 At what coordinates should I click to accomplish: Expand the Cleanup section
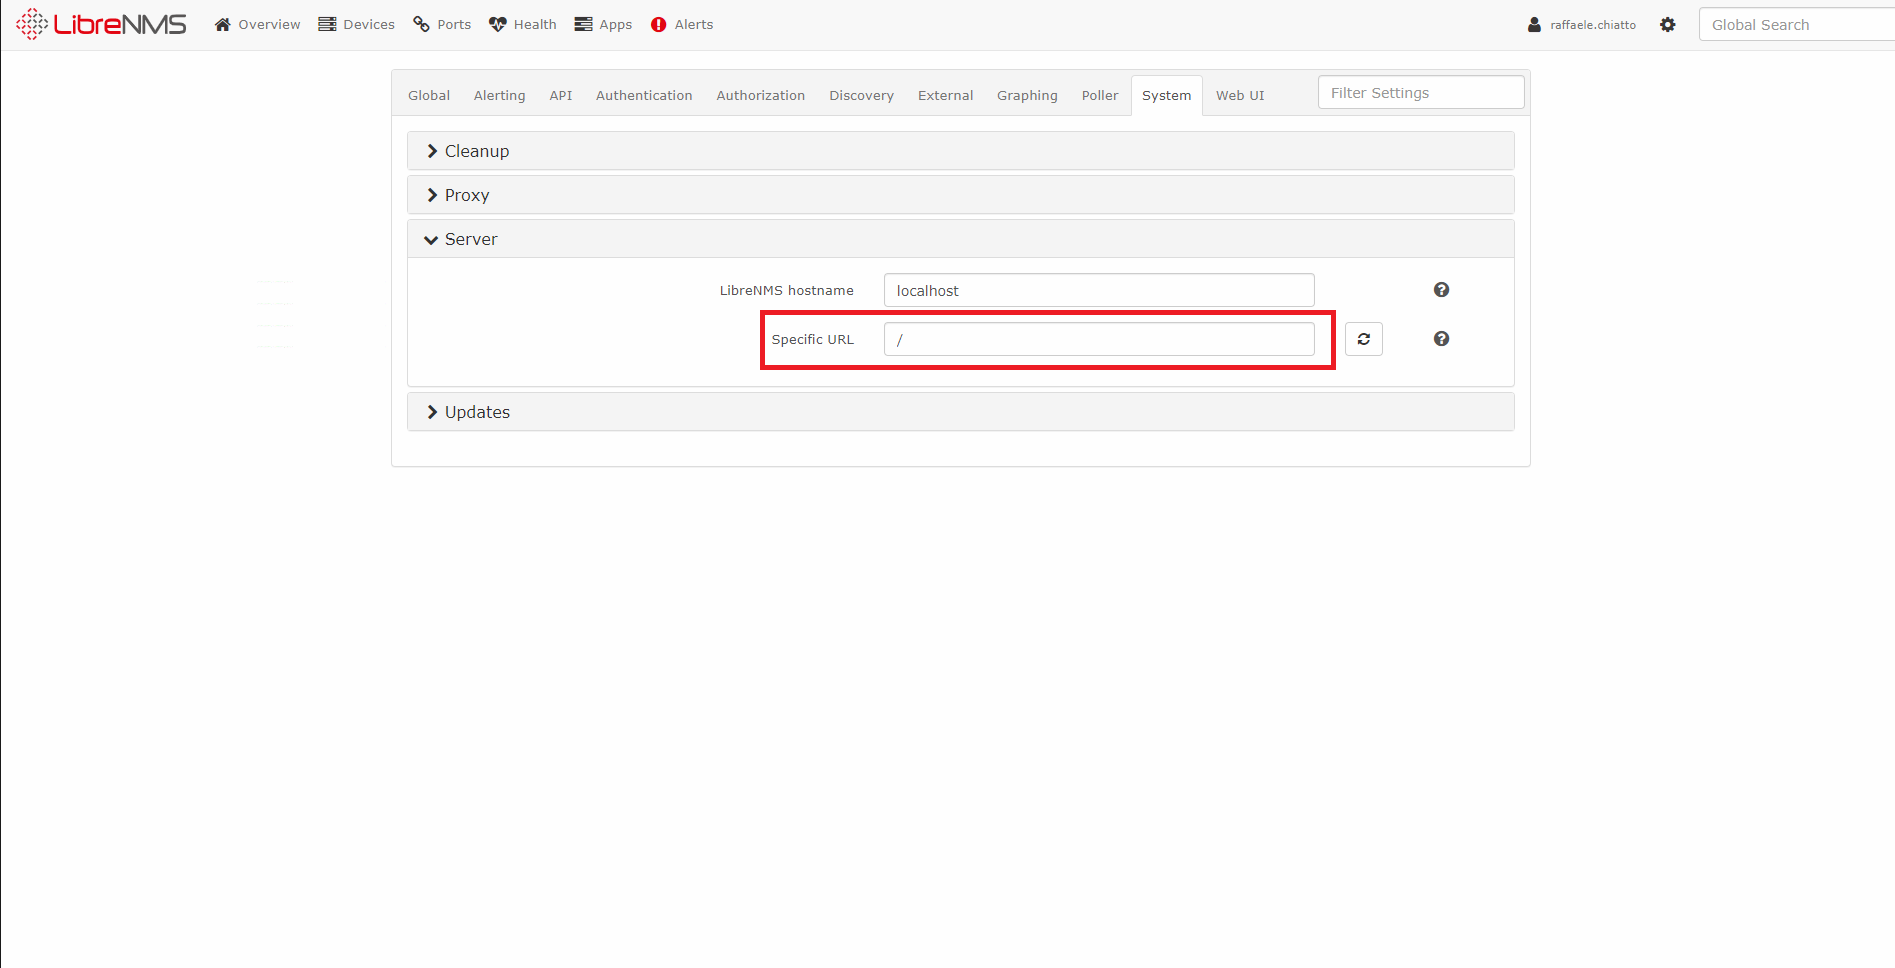[960, 151]
